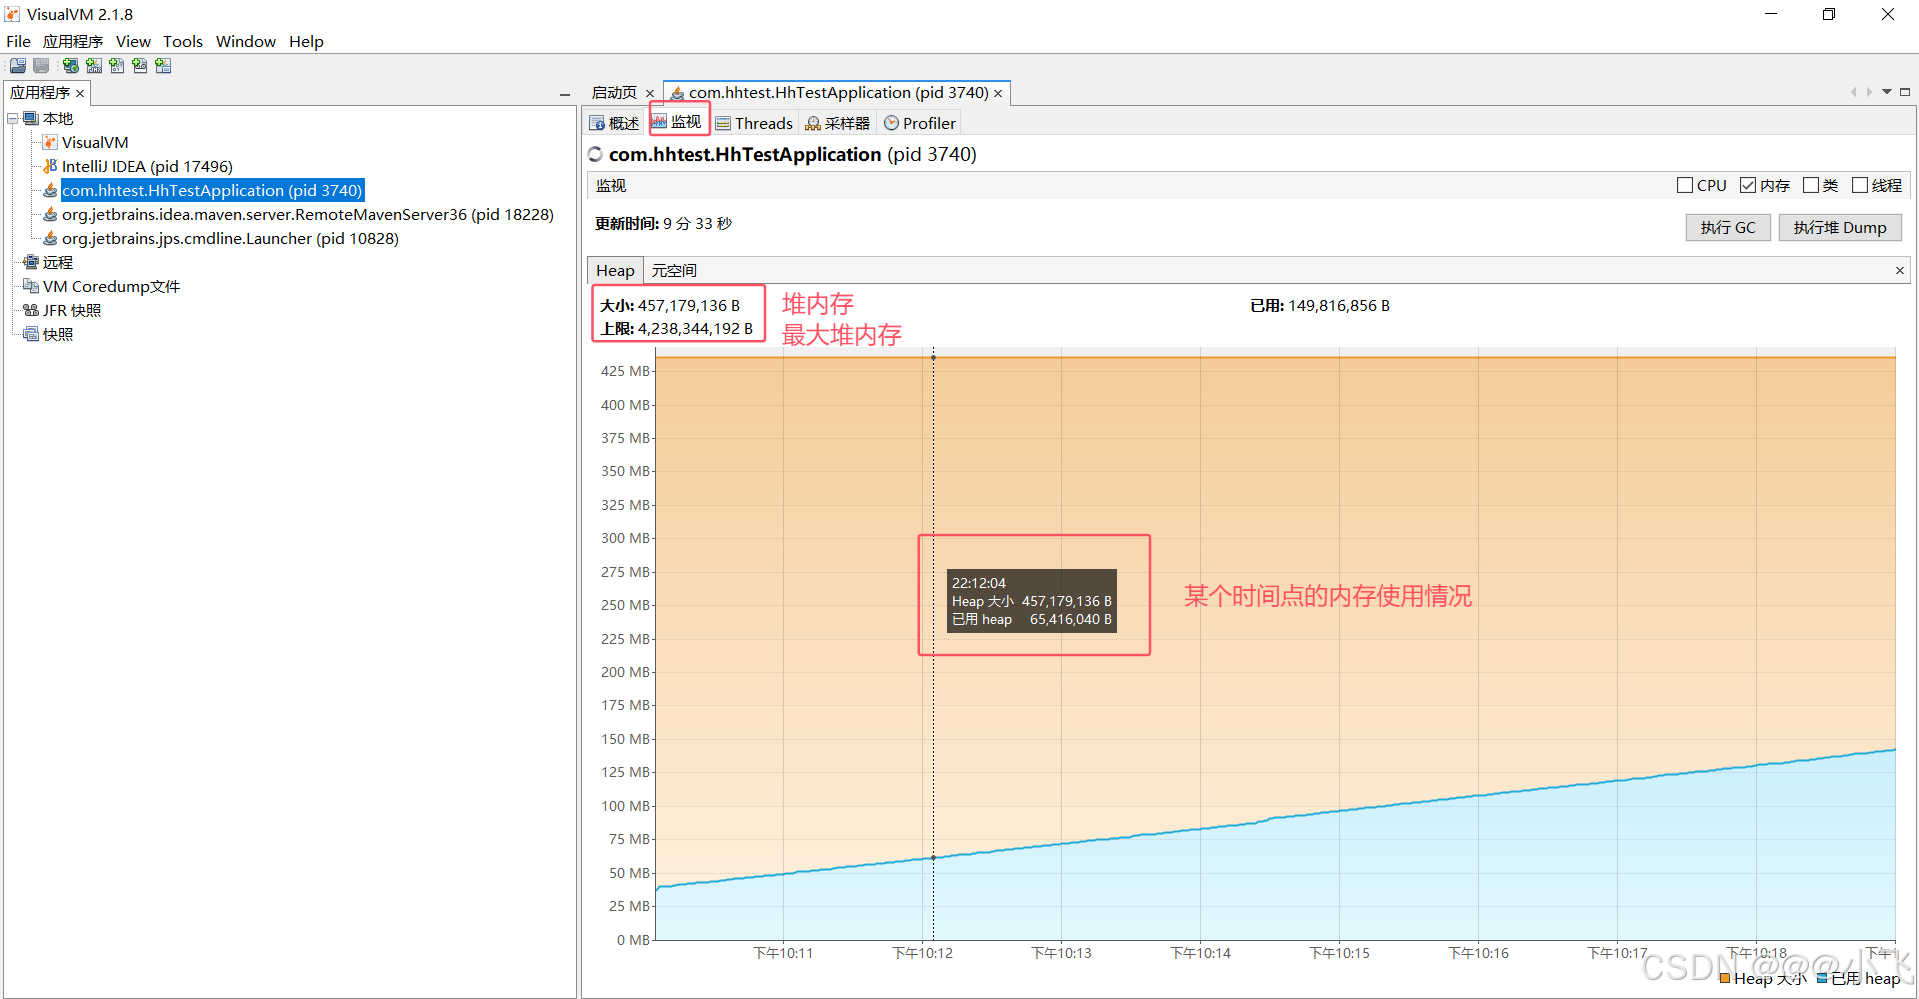Viewport: 1919px width, 999px height.
Task: Open the File menu
Action: (x=18, y=42)
